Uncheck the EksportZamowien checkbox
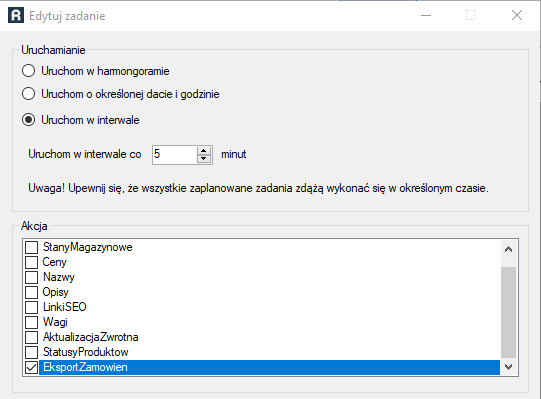Screen dimensions: 541x399 point(31,367)
